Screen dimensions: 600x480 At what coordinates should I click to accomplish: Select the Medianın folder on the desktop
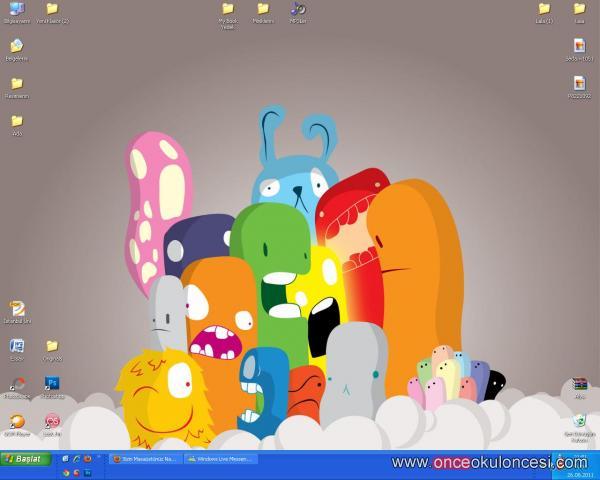point(263,9)
